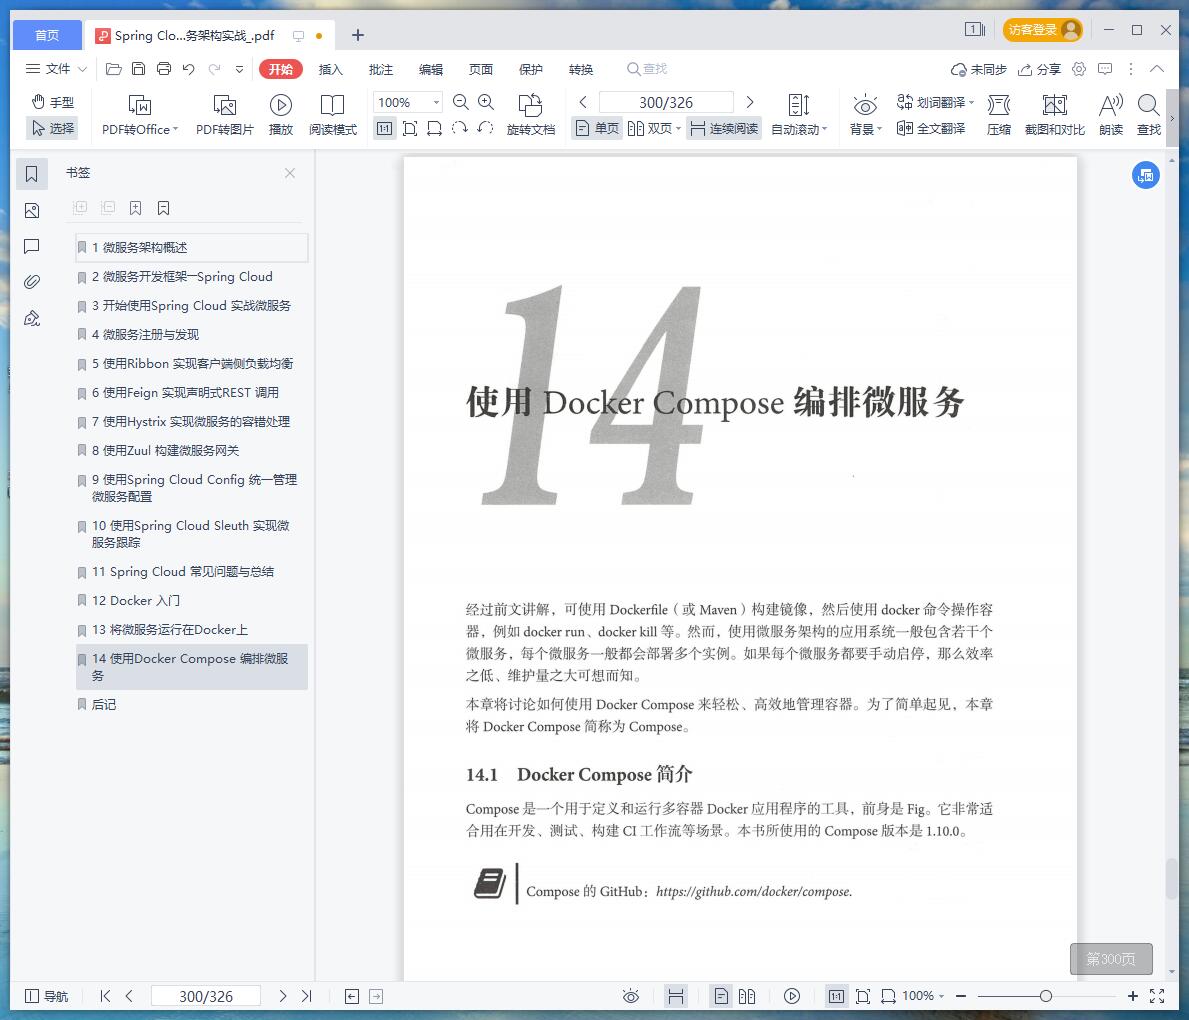Click the ribbon page number field 300/326
1189x1020 pixels.
(x=666, y=102)
